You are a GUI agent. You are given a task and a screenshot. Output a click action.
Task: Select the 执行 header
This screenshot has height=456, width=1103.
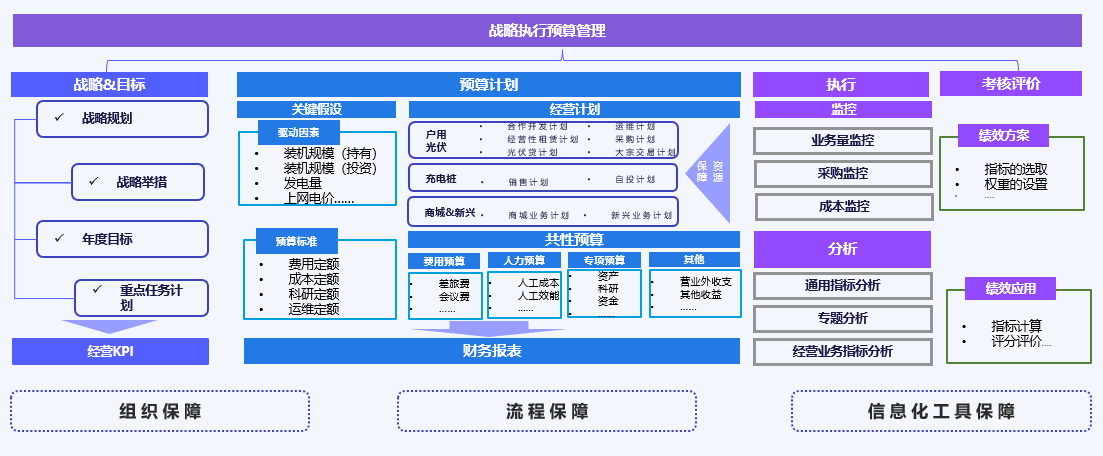tap(841, 84)
